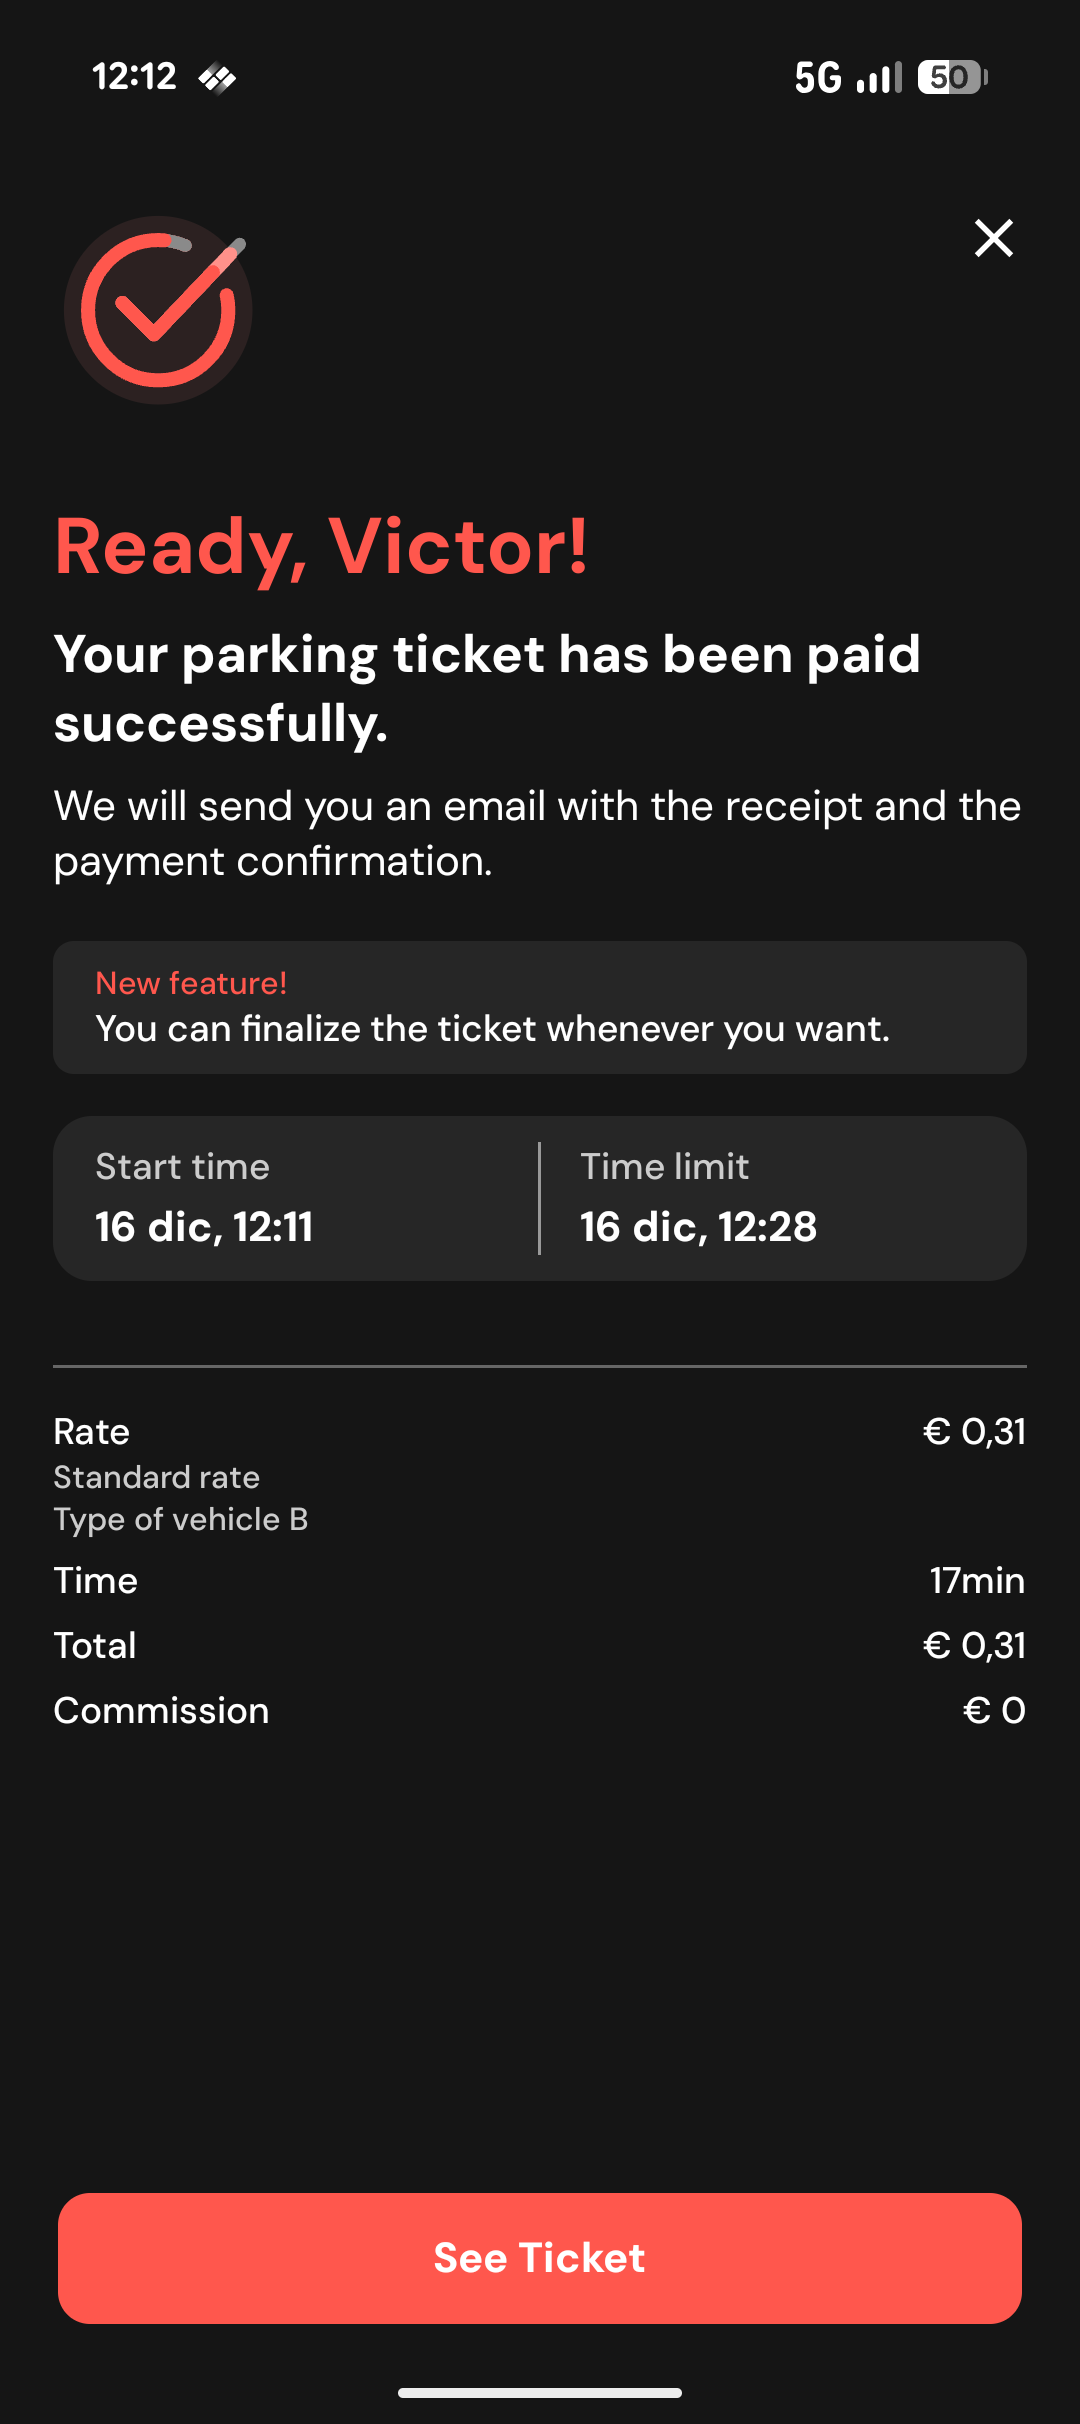This screenshot has height=2424, width=1080.
Task: Close the payment confirmation screen
Action: click(x=993, y=238)
